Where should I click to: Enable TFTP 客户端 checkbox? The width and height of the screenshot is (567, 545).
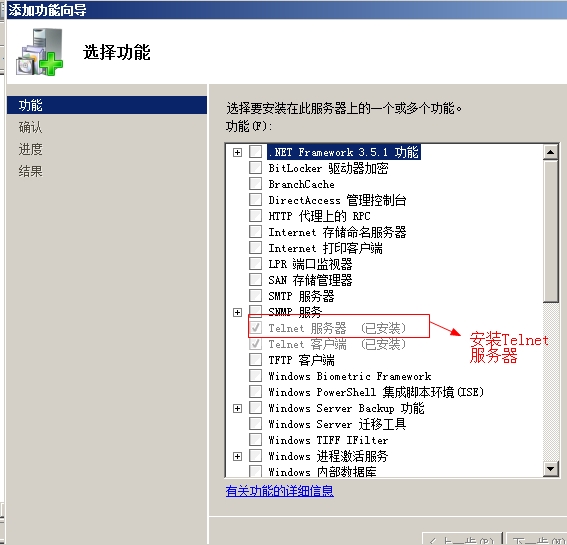click(x=255, y=360)
